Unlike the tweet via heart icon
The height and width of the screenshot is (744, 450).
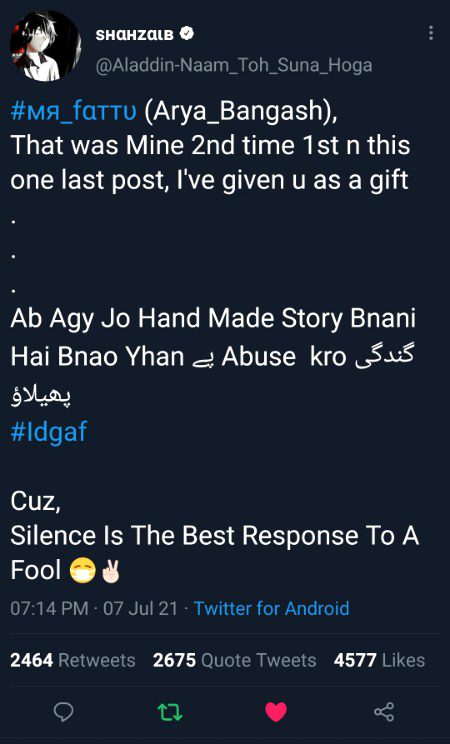[276, 712]
